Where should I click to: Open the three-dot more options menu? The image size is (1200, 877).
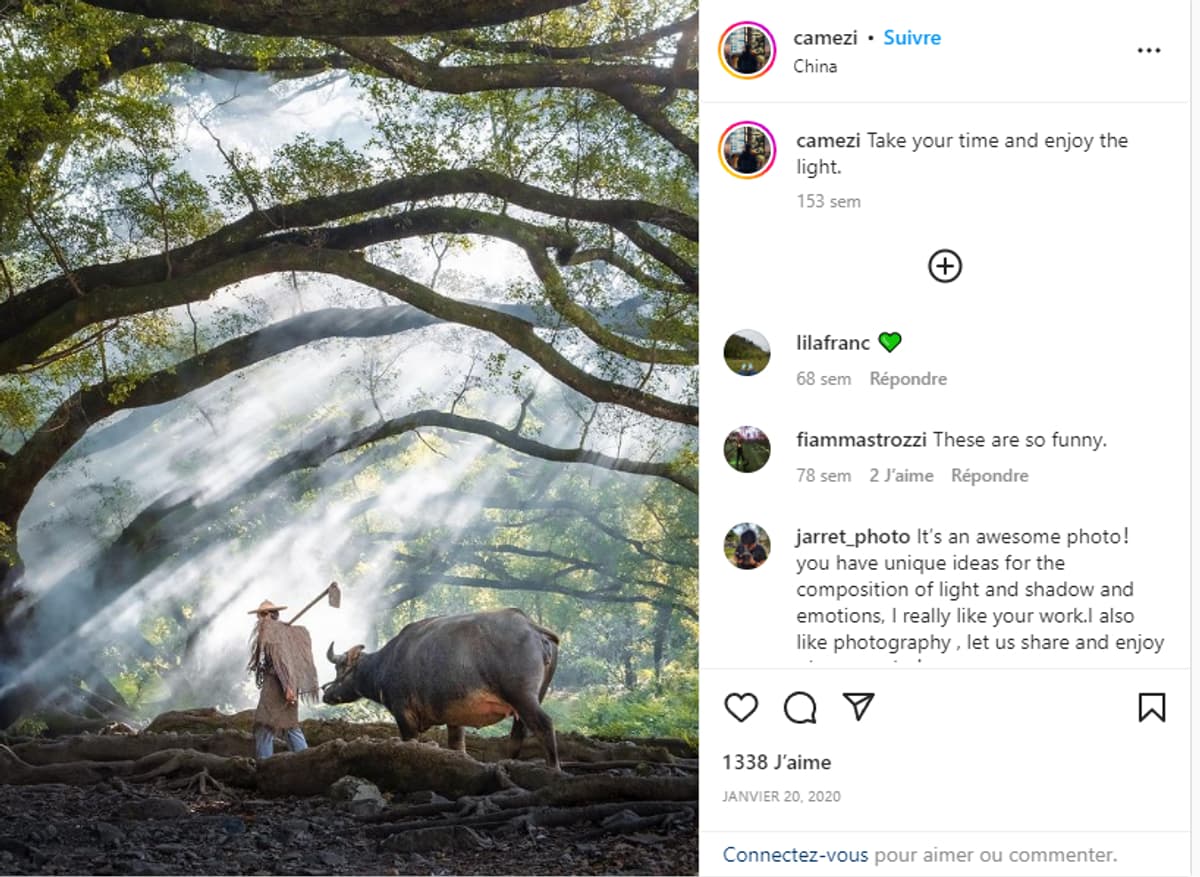1149,51
